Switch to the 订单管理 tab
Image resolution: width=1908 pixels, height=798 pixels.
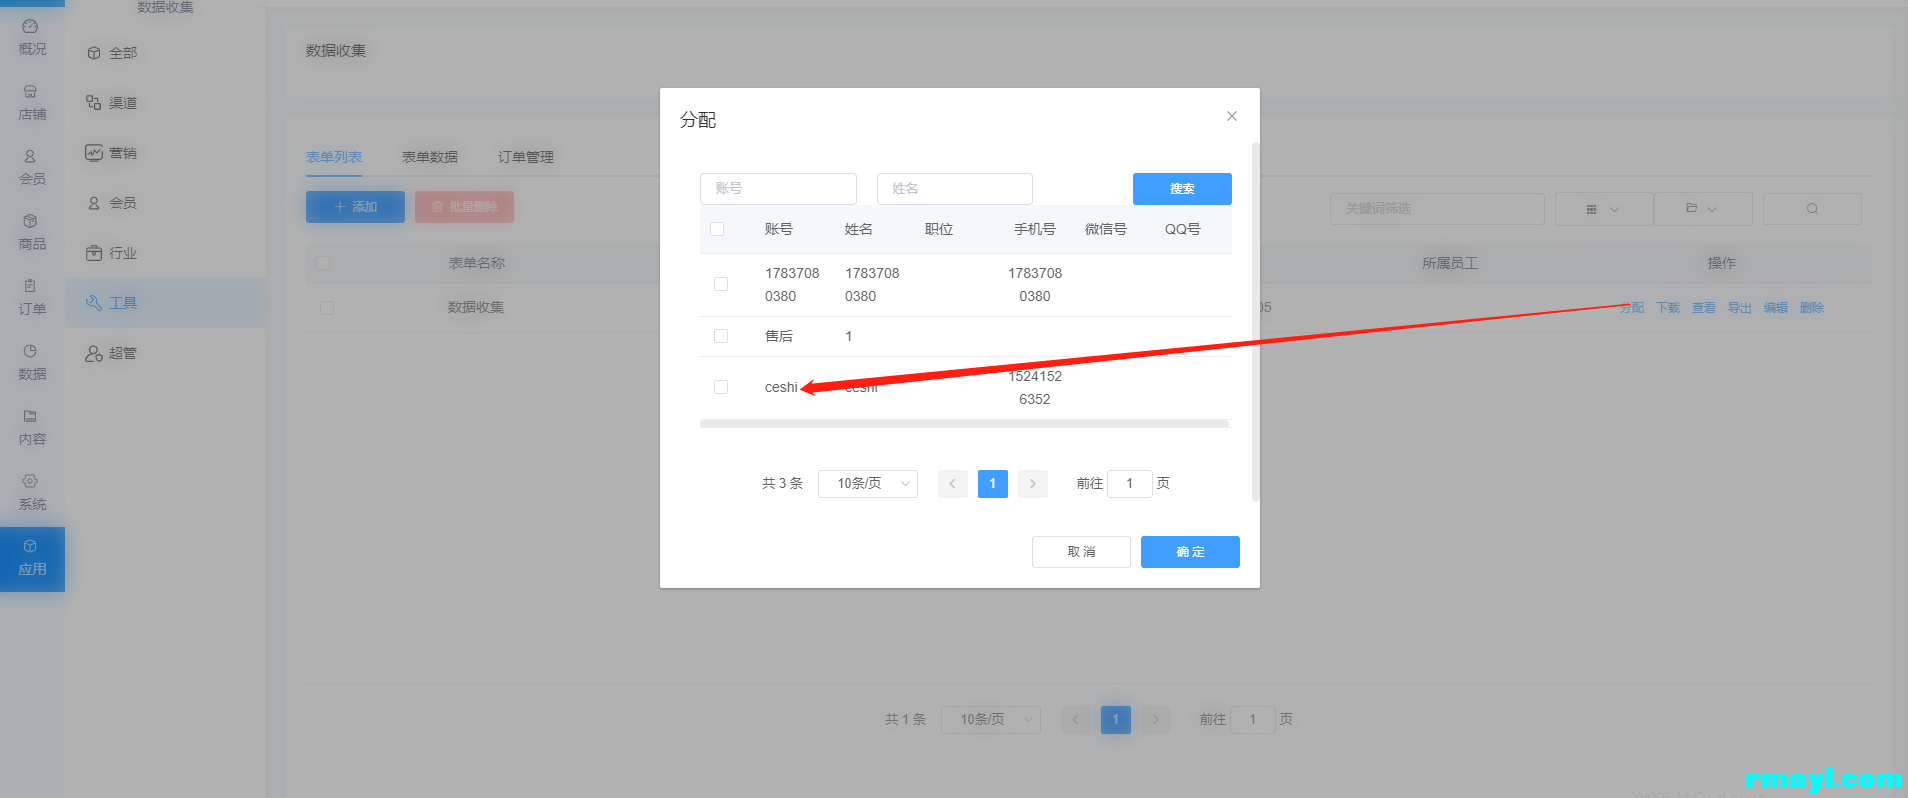[x=526, y=157]
